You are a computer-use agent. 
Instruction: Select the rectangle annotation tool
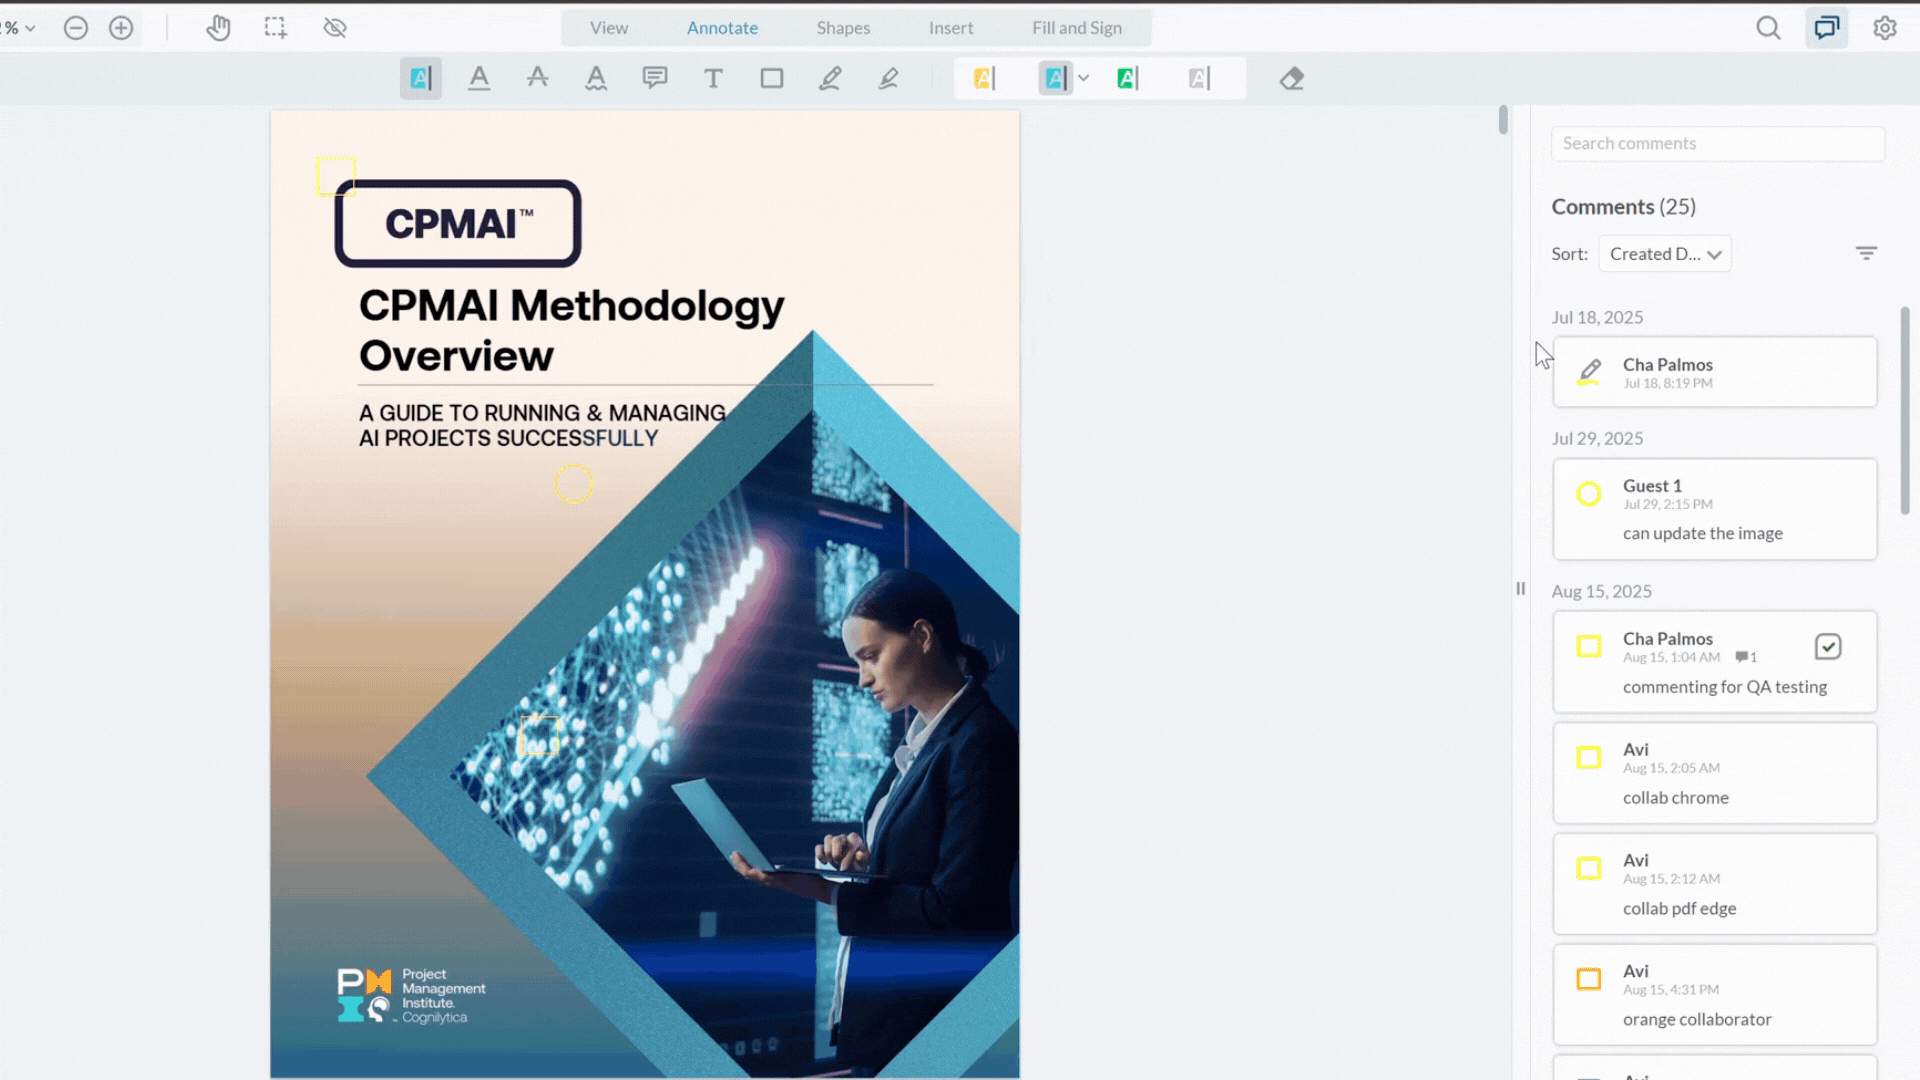click(x=771, y=78)
